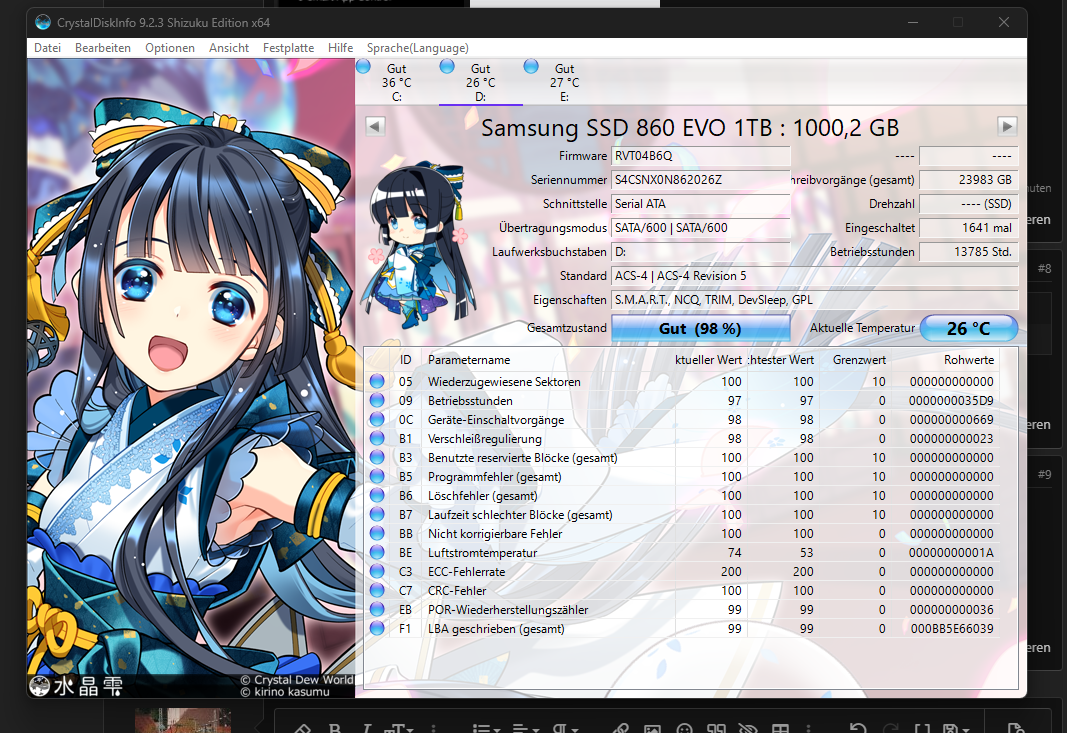
Task: Open the Sprache(Language) menu
Action: 418,48
